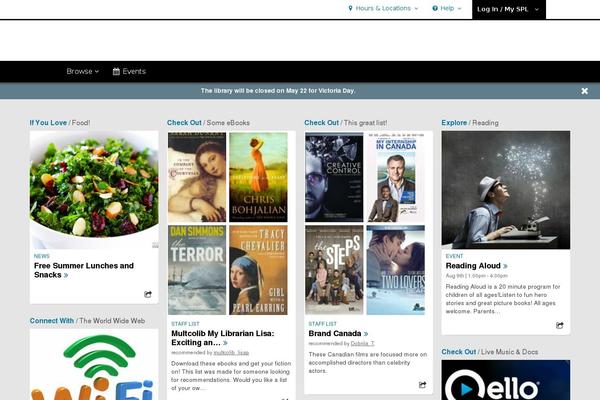Screen dimensions: 600x400
Task: Open the Chris Bohjalian book cover
Action: (258, 177)
